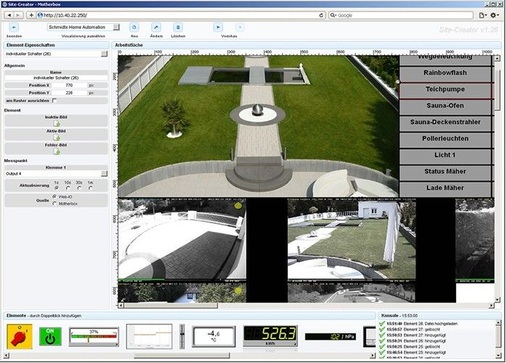
Task: Click the Ändern (edit) toolbar icon
Action: [x=156, y=27]
